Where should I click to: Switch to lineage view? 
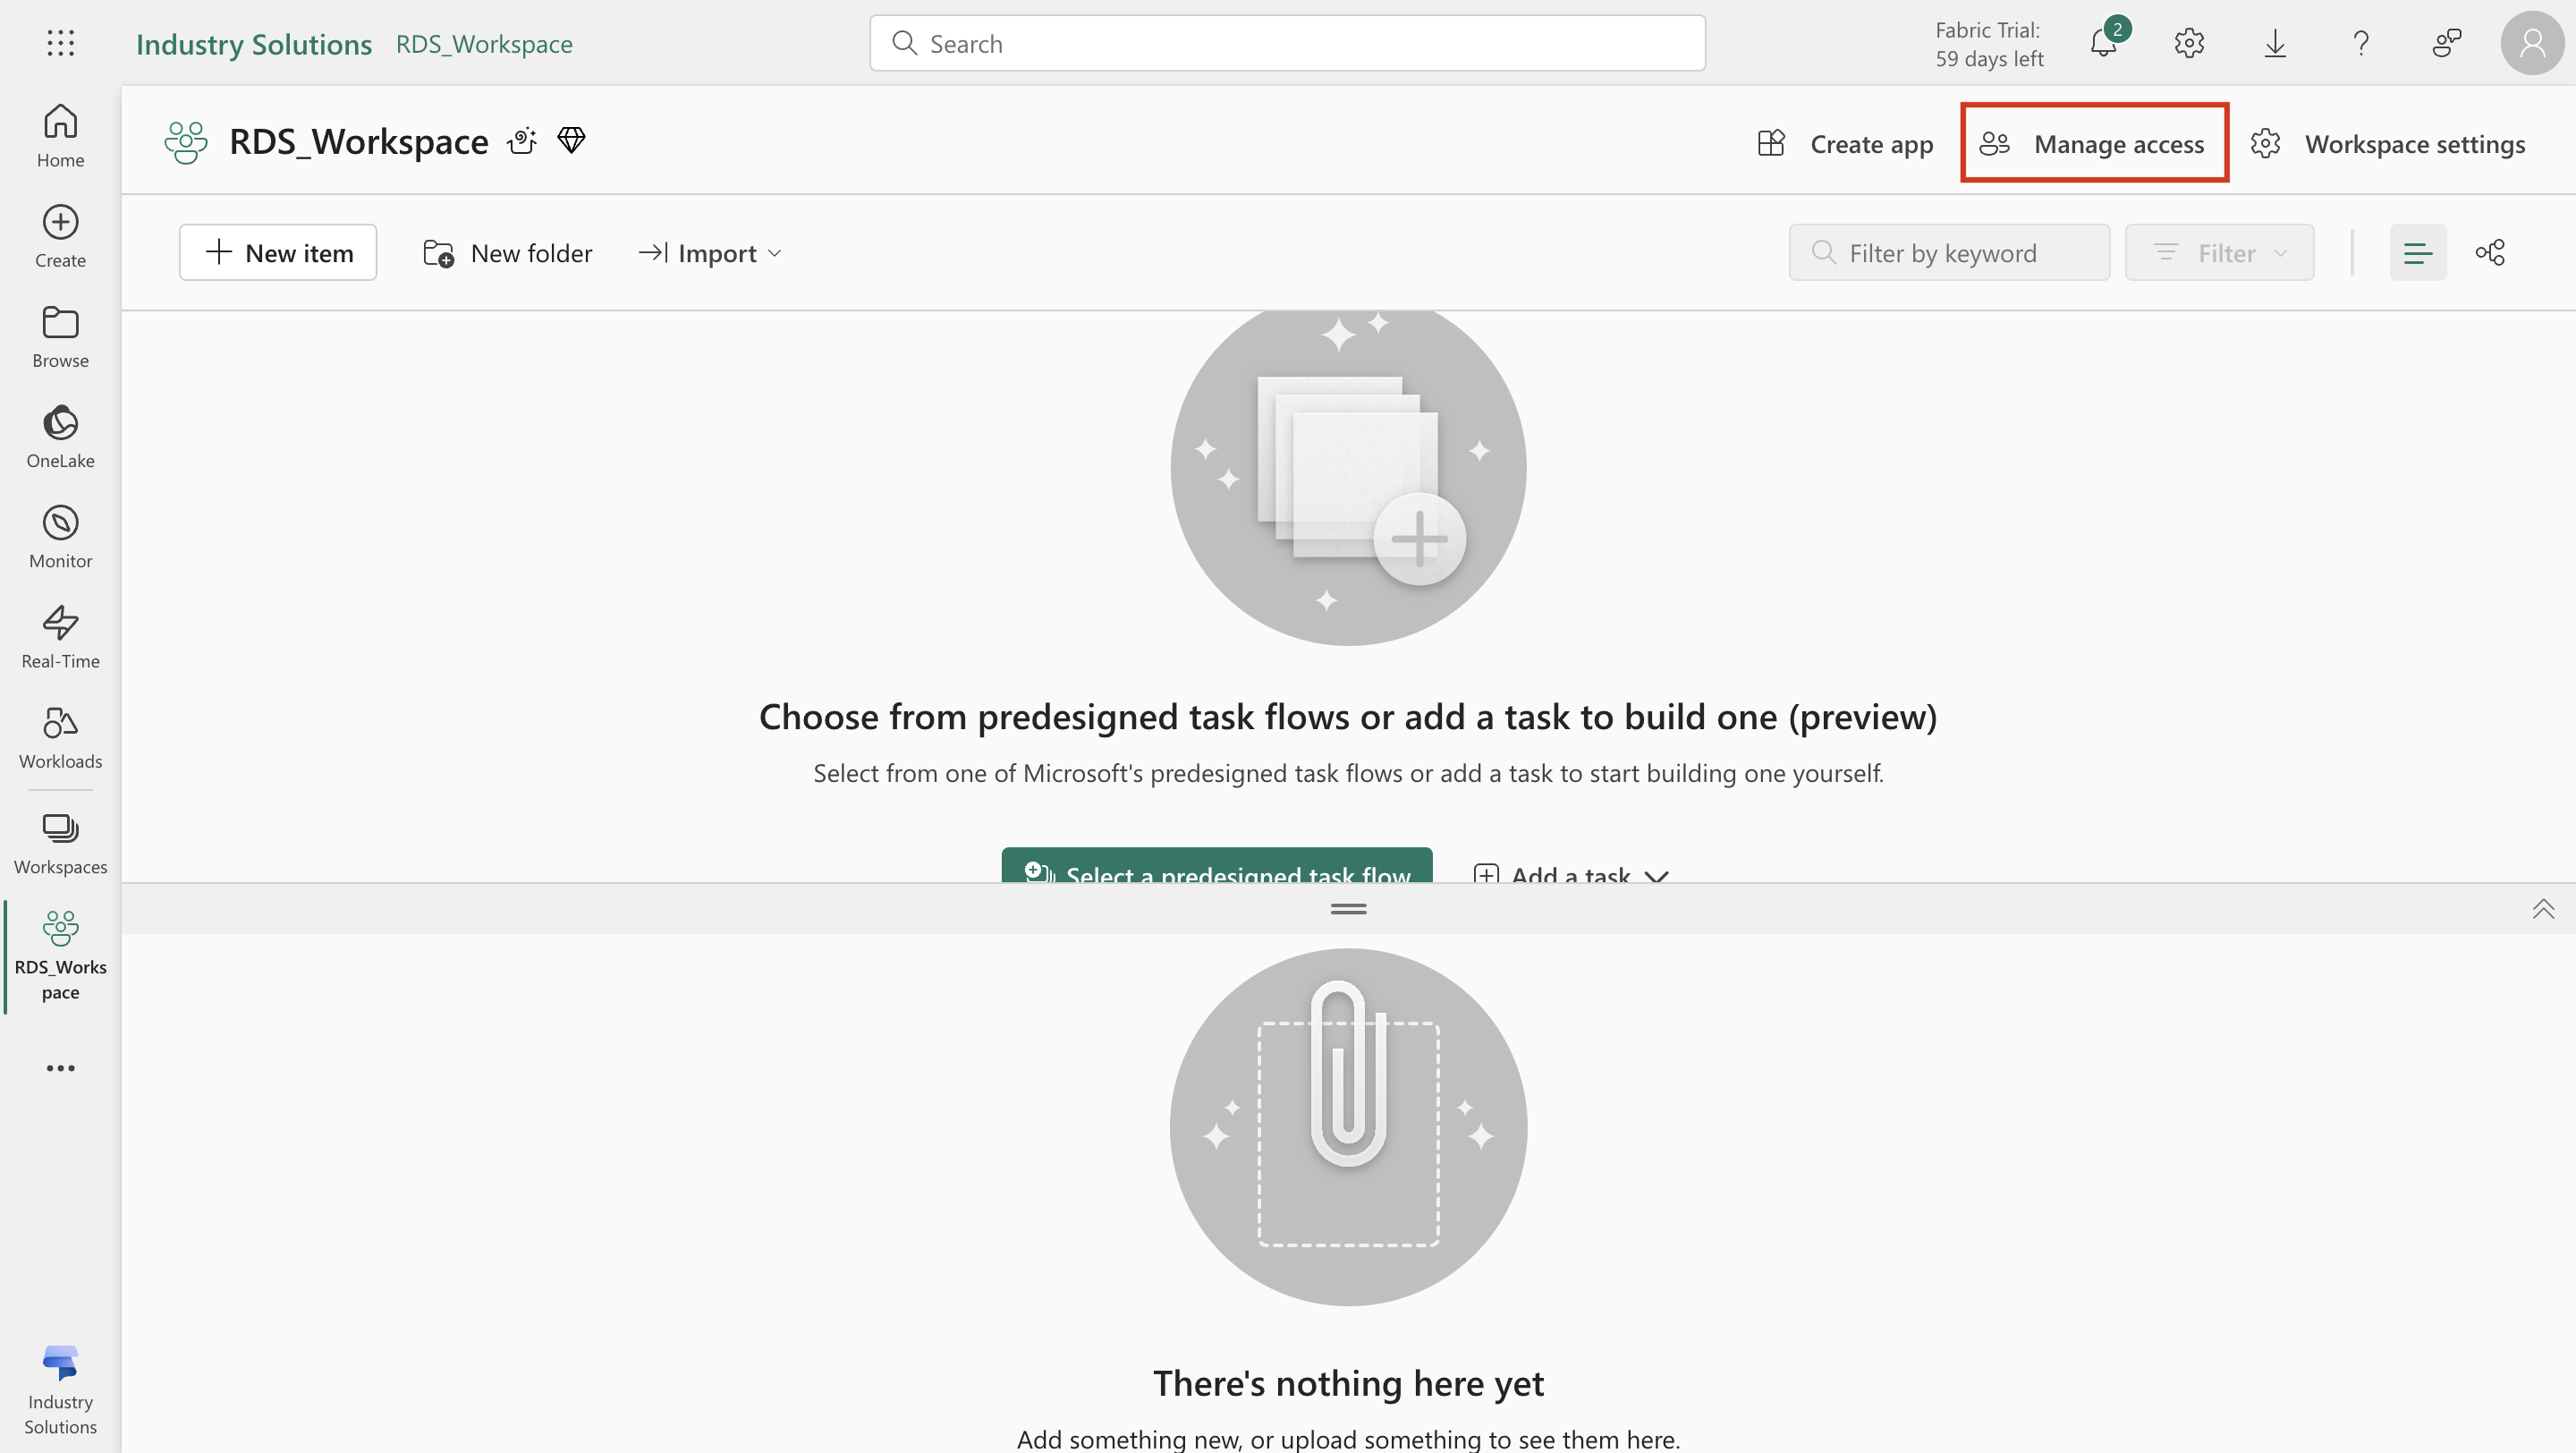coord(2490,253)
